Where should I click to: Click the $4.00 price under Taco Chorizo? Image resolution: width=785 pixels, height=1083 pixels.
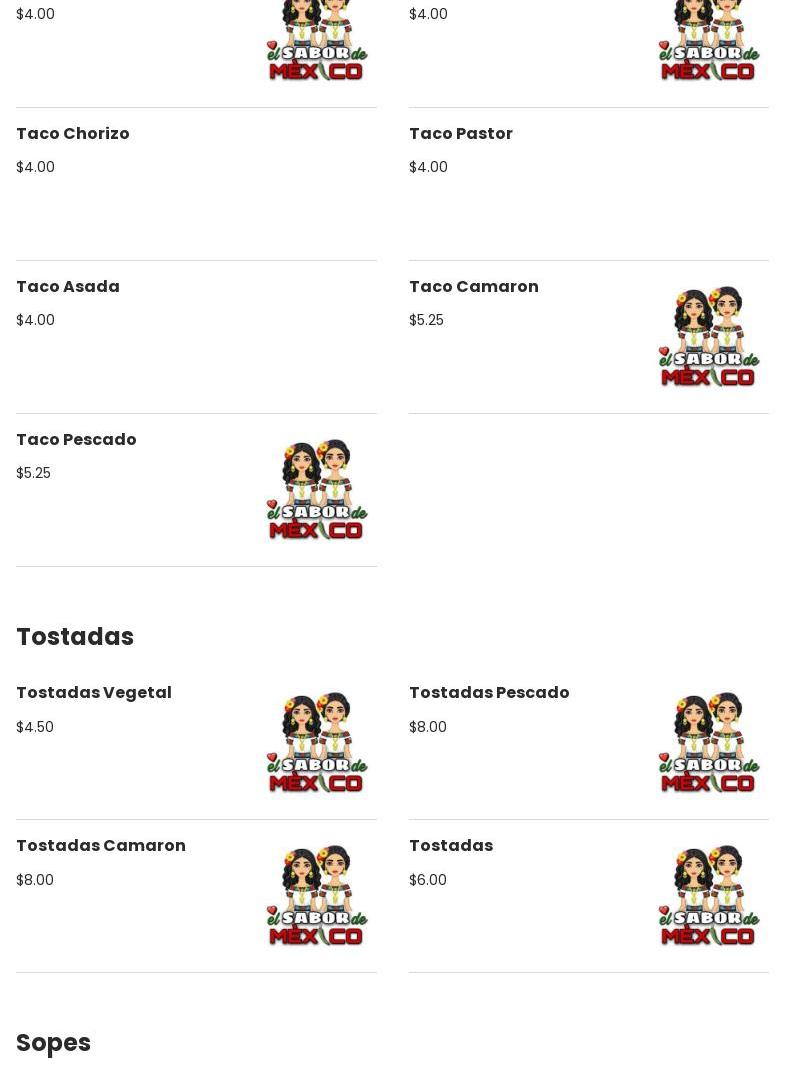tap(35, 167)
